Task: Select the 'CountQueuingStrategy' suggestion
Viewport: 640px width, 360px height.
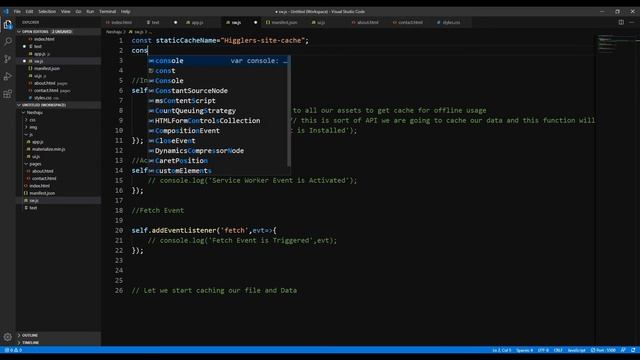Action: coord(219,111)
